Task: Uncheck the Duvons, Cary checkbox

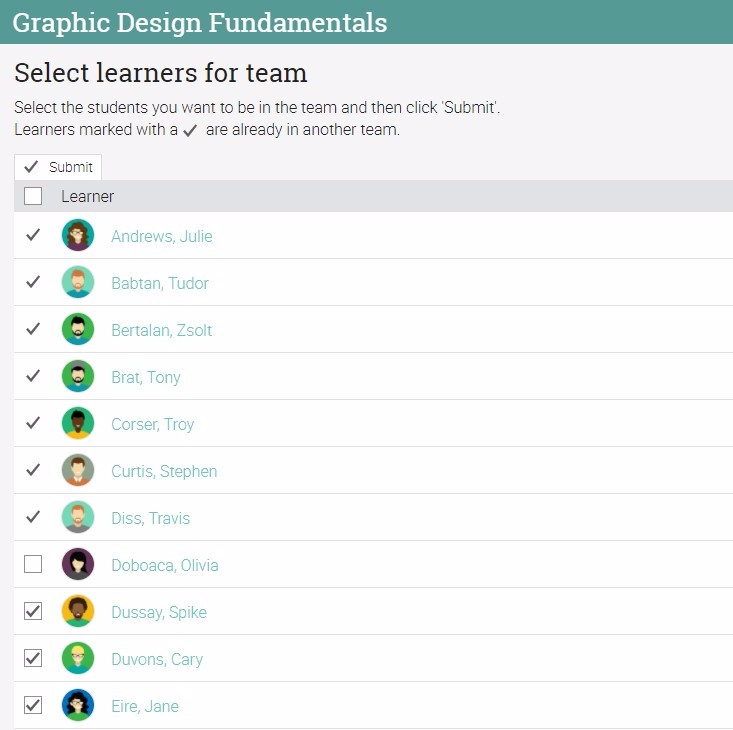Action: (33, 659)
